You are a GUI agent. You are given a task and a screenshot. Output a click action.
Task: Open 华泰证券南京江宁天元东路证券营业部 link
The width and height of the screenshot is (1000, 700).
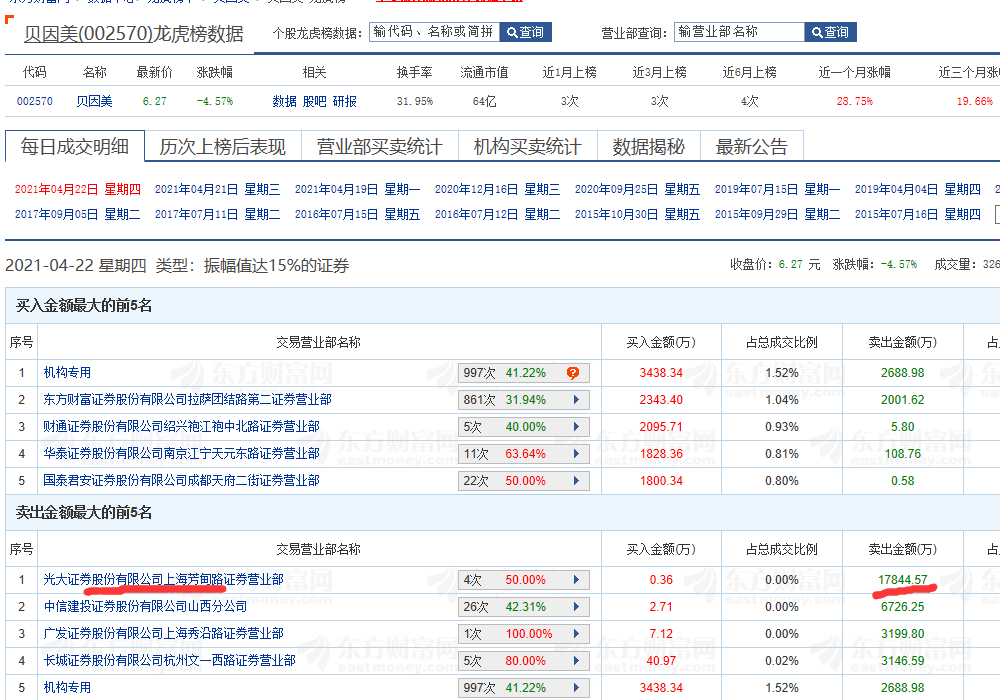point(182,454)
